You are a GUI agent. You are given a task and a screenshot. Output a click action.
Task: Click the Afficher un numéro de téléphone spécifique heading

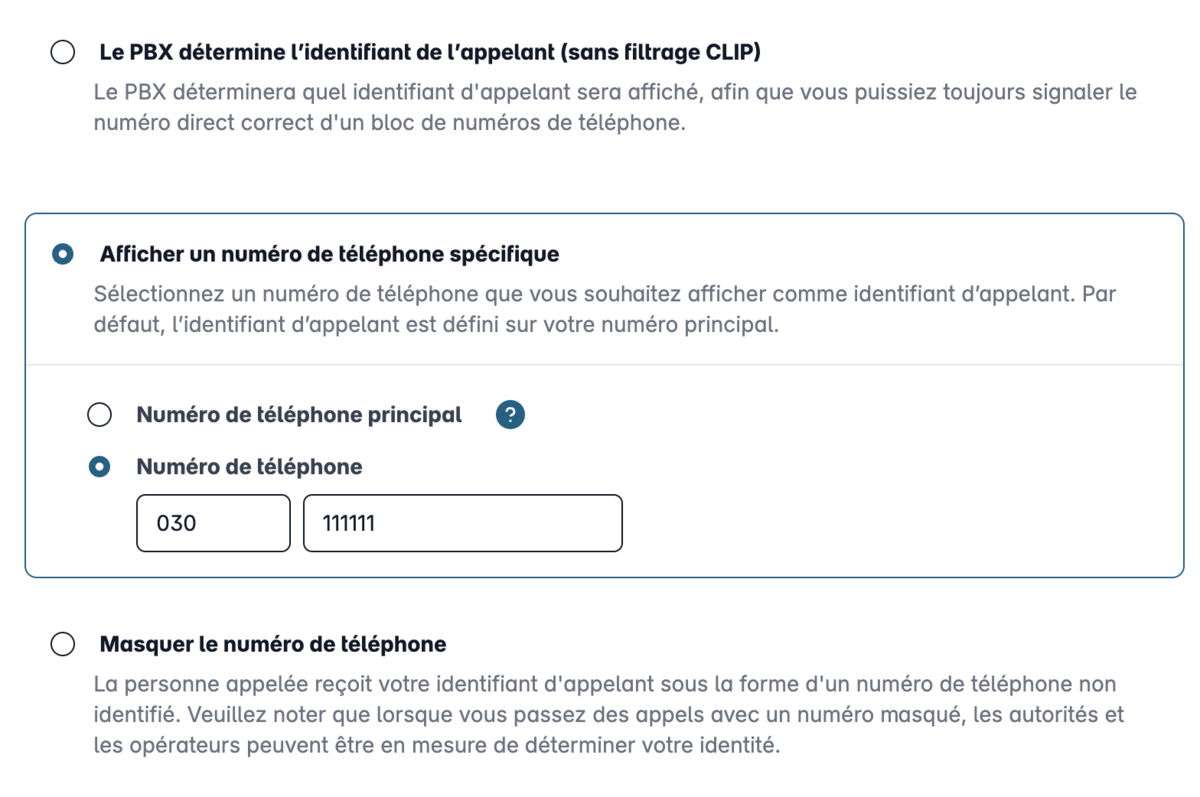click(329, 255)
